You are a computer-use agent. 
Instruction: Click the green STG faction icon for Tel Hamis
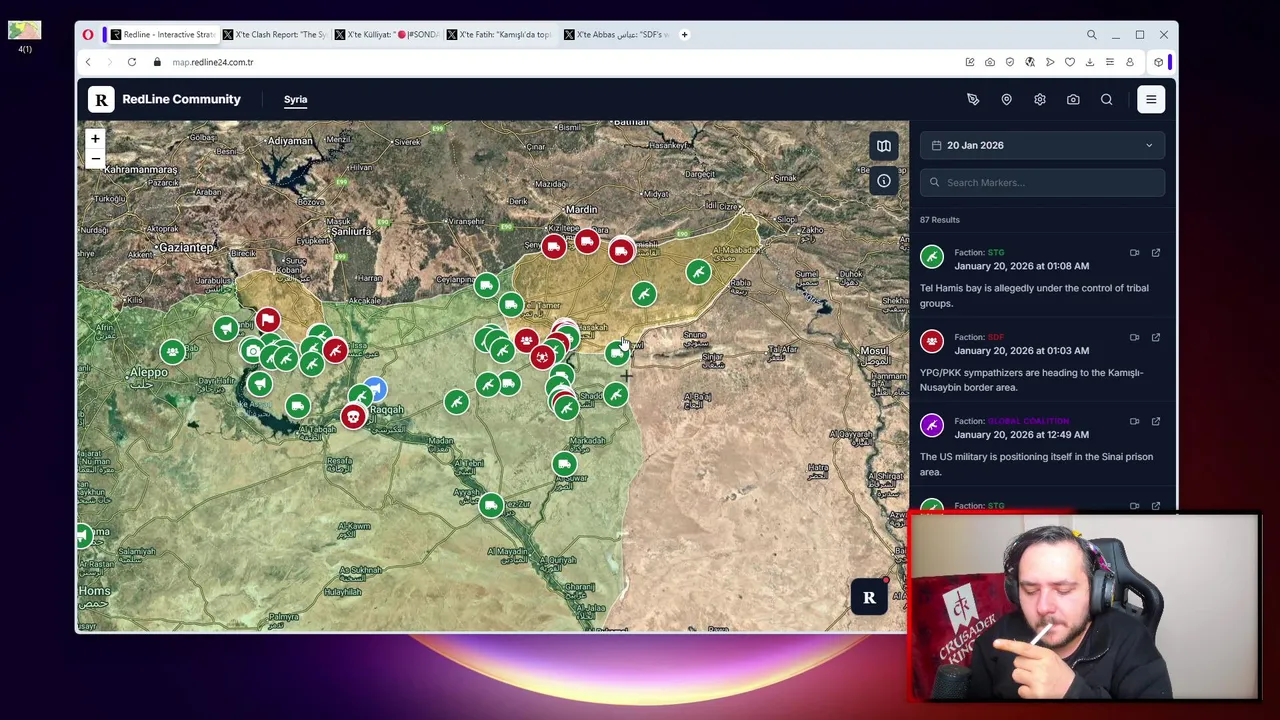[x=932, y=258]
